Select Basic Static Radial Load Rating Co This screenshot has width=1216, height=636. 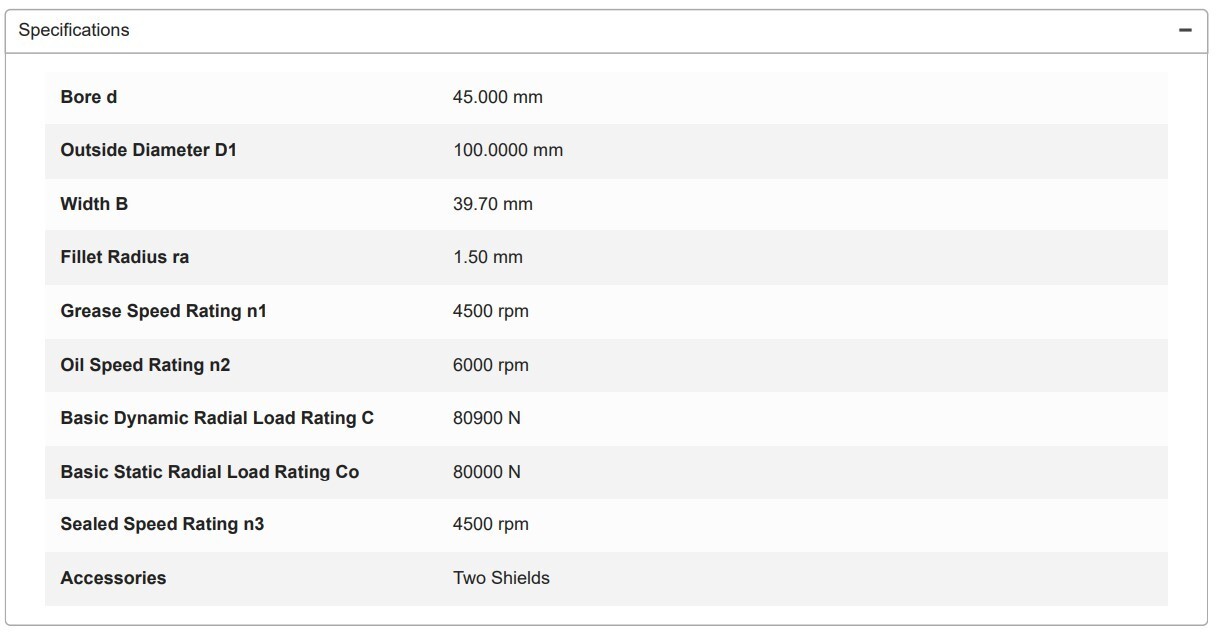pyautogui.click(x=210, y=472)
